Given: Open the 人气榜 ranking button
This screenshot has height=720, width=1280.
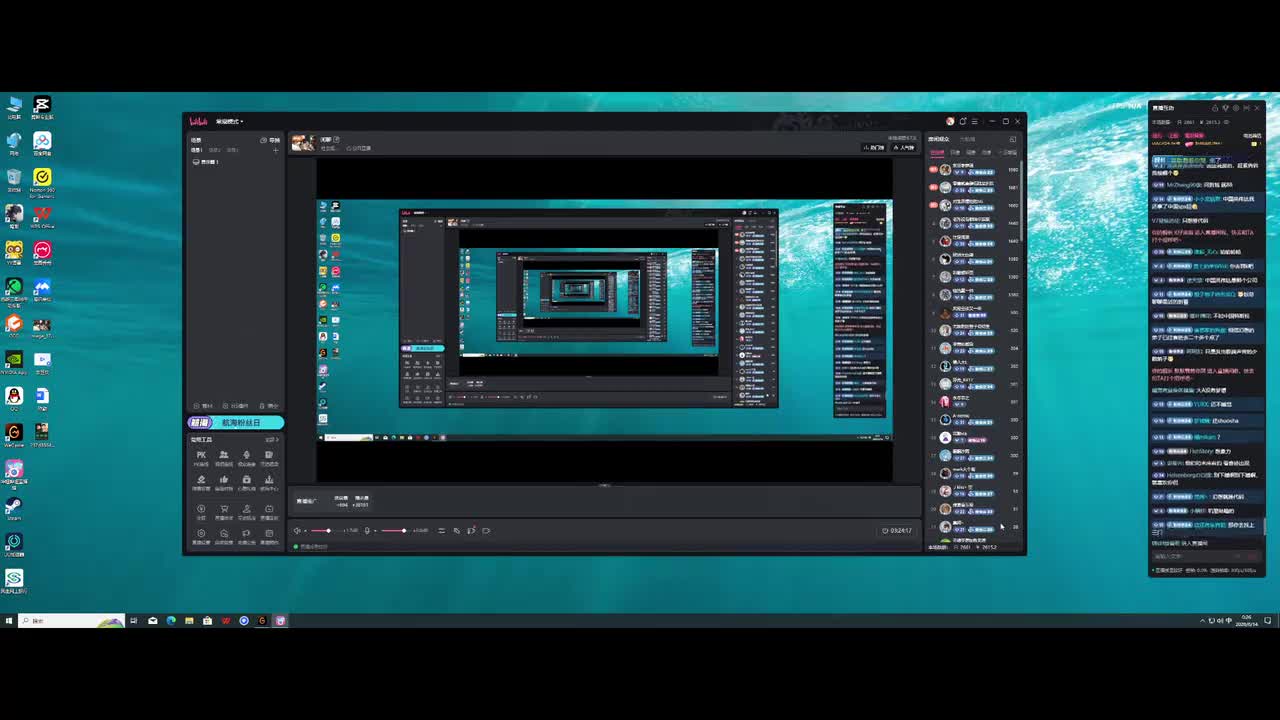Looking at the screenshot, I should point(904,148).
